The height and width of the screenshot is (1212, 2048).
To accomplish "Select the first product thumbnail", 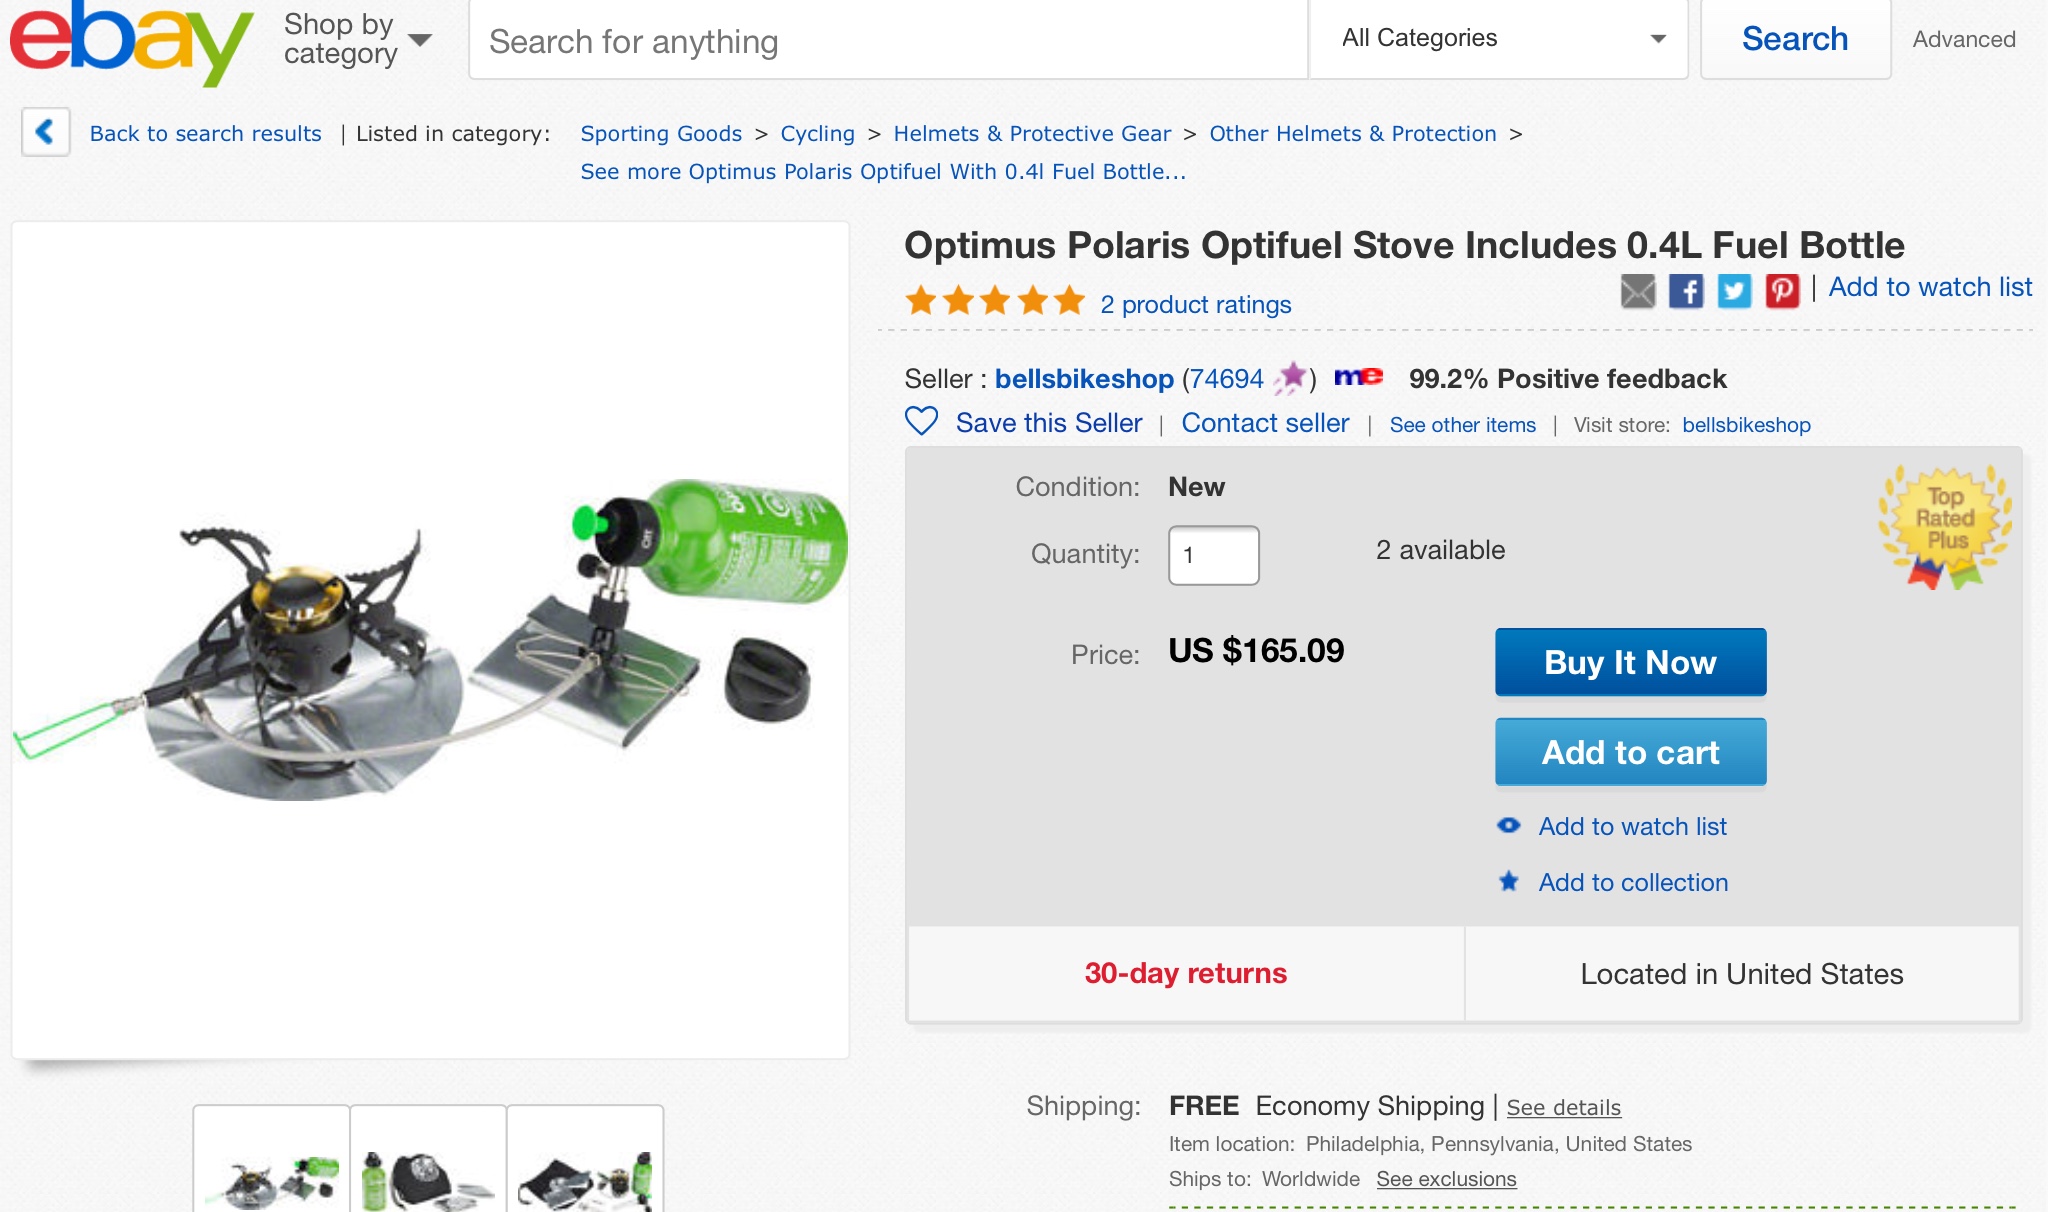I will [x=271, y=1160].
